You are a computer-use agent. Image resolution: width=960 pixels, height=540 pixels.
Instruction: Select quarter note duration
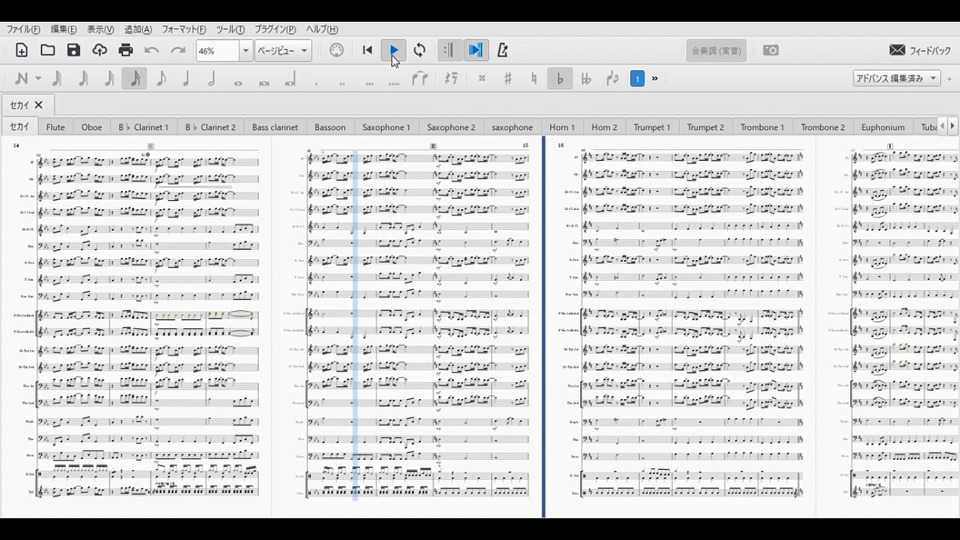[x=186, y=78]
